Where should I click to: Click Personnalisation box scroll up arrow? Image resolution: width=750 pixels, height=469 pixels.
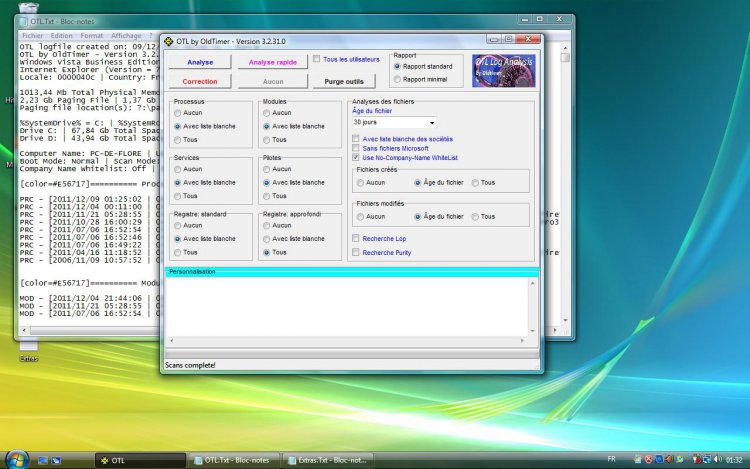(x=532, y=283)
